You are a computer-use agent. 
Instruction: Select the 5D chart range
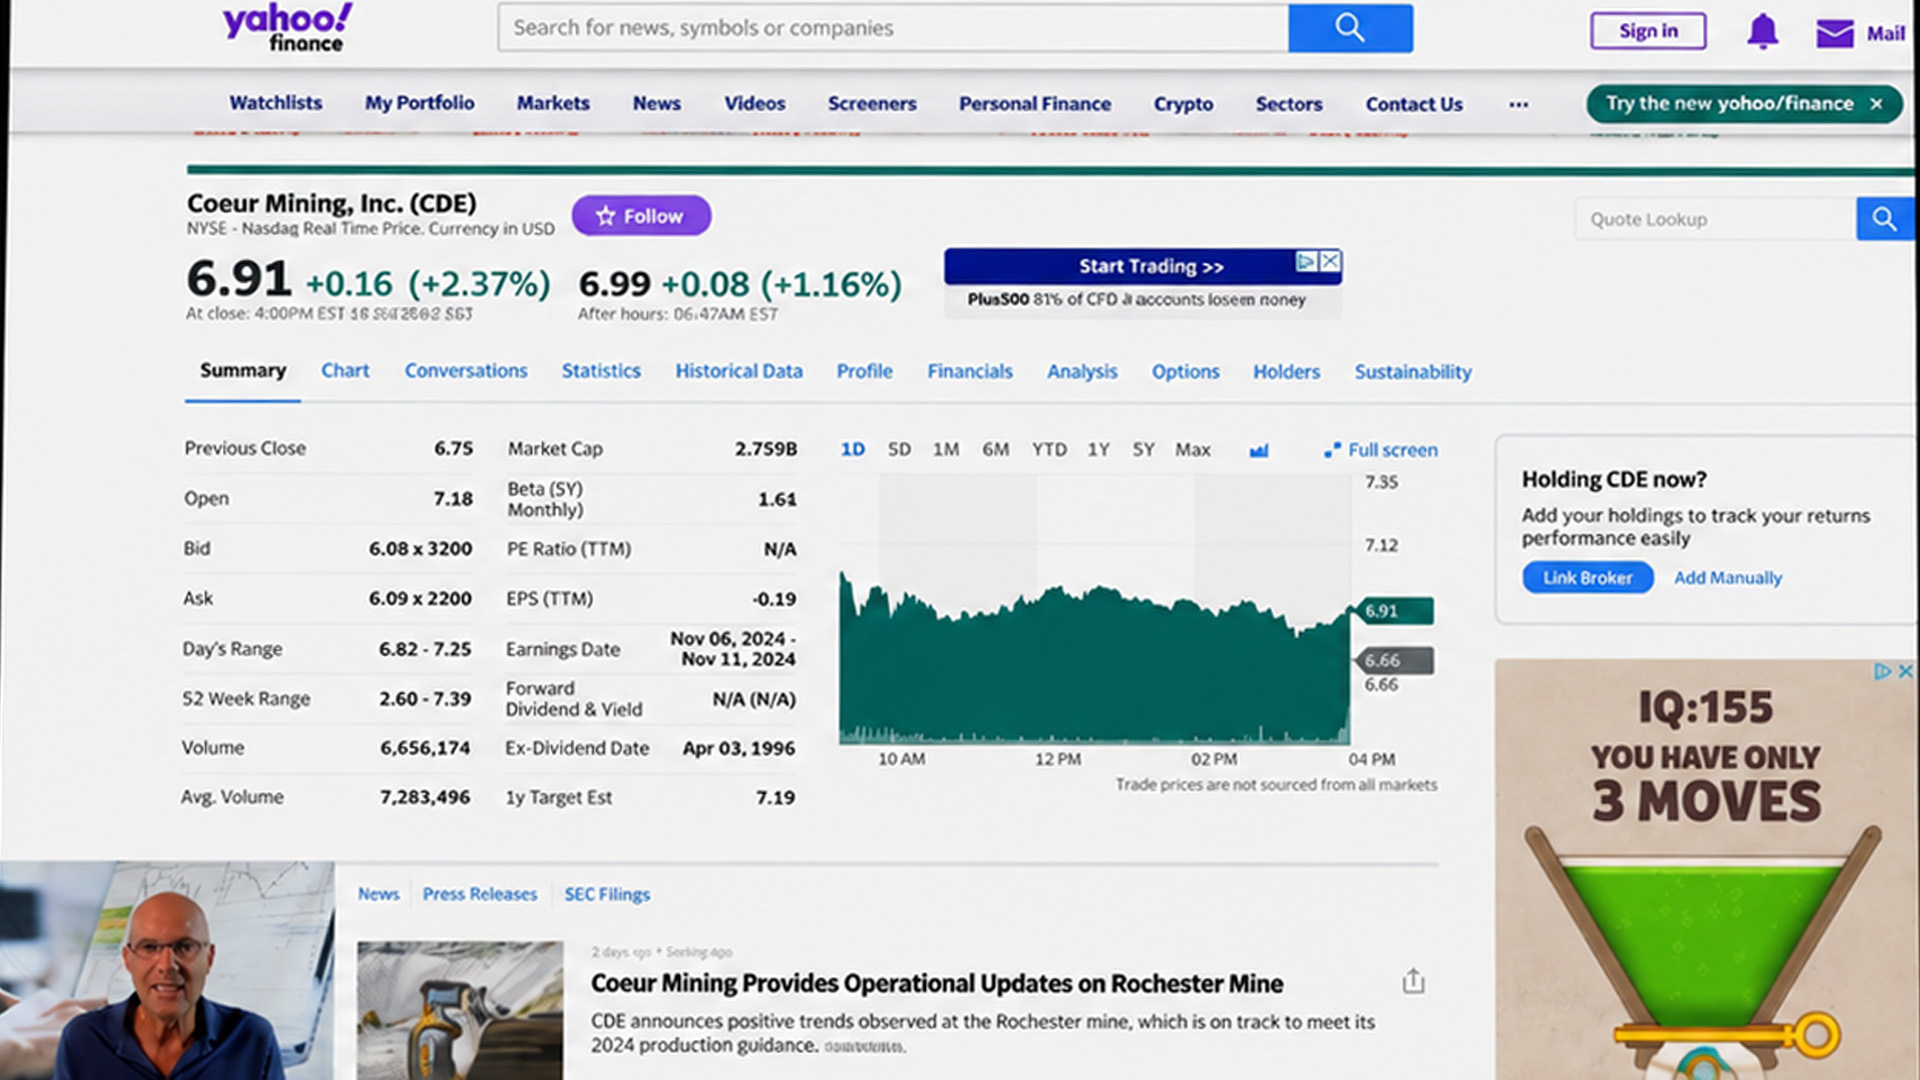pyautogui.click(x=899, y=450)
